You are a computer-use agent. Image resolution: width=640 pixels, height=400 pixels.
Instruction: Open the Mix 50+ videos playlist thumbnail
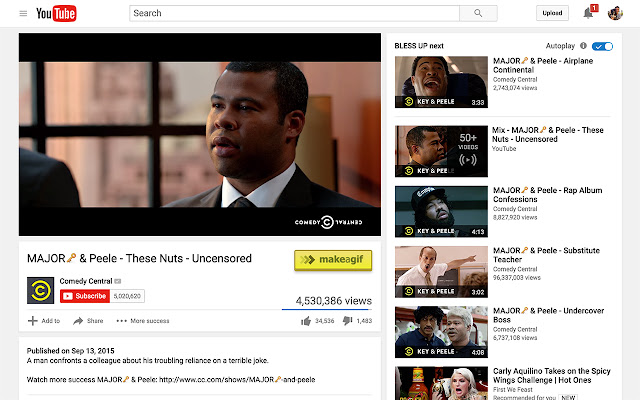(441, 151)
